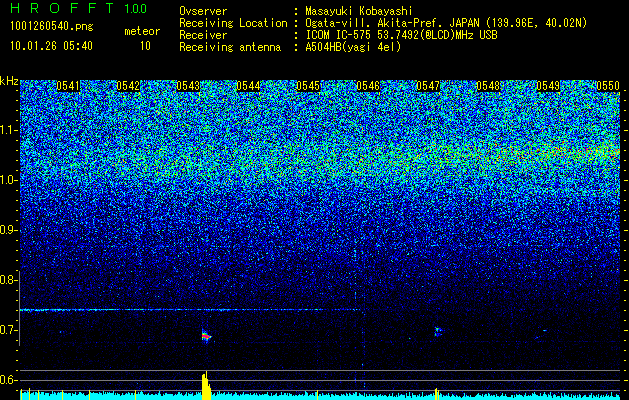Click the 0550 time marker
629x400 pixels.
(x=608, y=86)
